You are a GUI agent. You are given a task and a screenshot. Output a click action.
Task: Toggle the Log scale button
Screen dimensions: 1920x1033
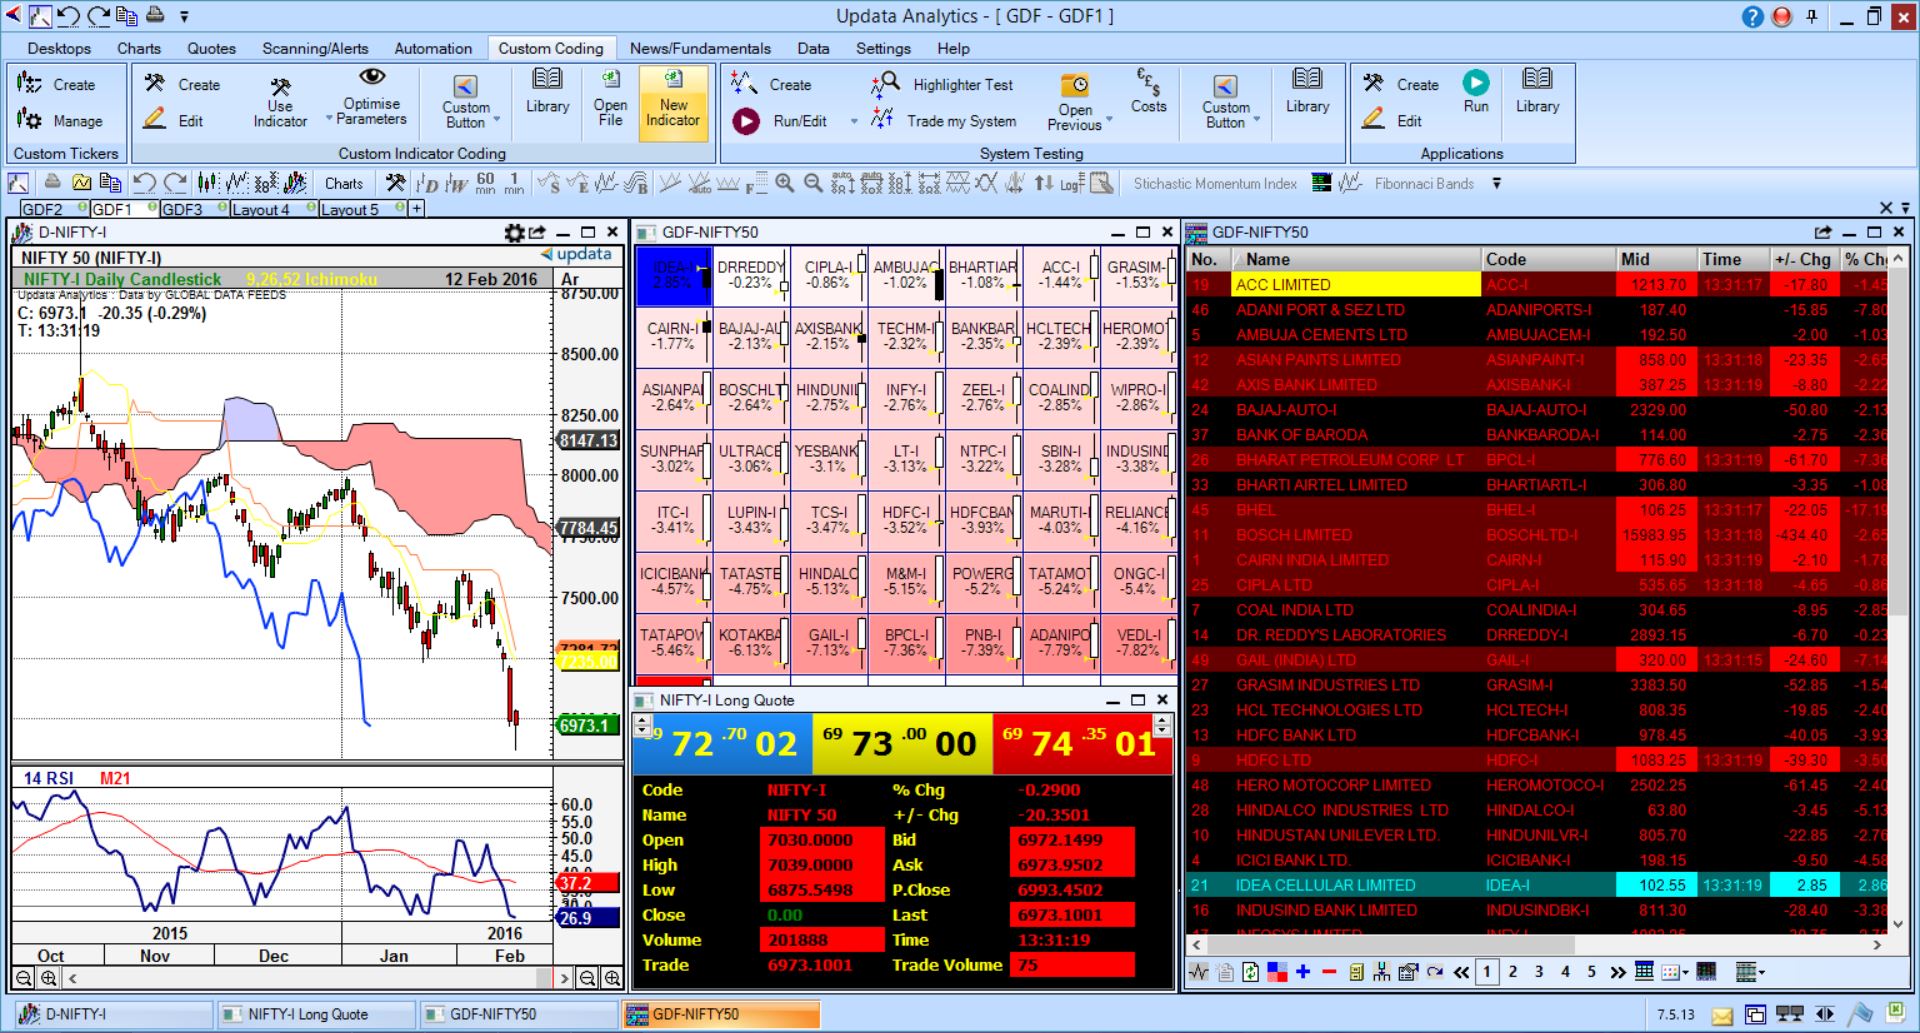click(x=1072, y=183)
